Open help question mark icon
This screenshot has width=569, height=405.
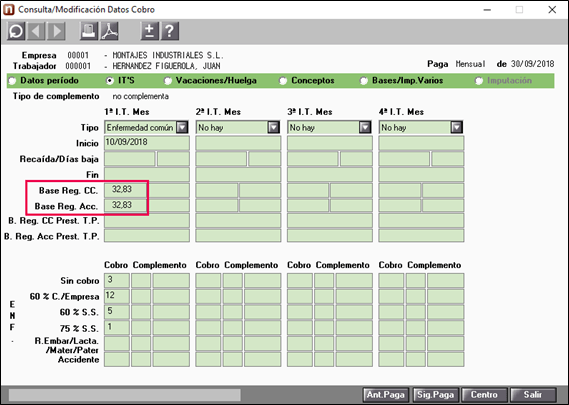click(169, 31)
